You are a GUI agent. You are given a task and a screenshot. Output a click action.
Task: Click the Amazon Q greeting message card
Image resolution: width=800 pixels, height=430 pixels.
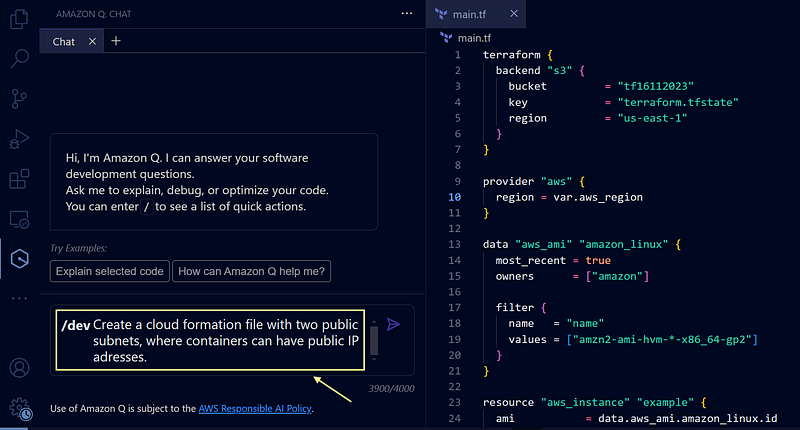point(214,182)
